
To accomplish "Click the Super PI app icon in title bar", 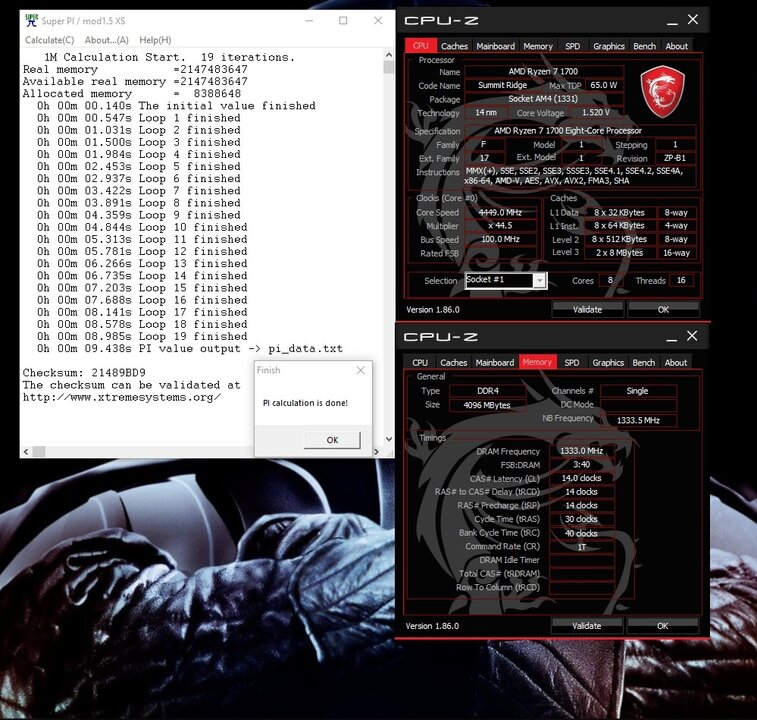I will pyautogui.click(x=31, y=20).
